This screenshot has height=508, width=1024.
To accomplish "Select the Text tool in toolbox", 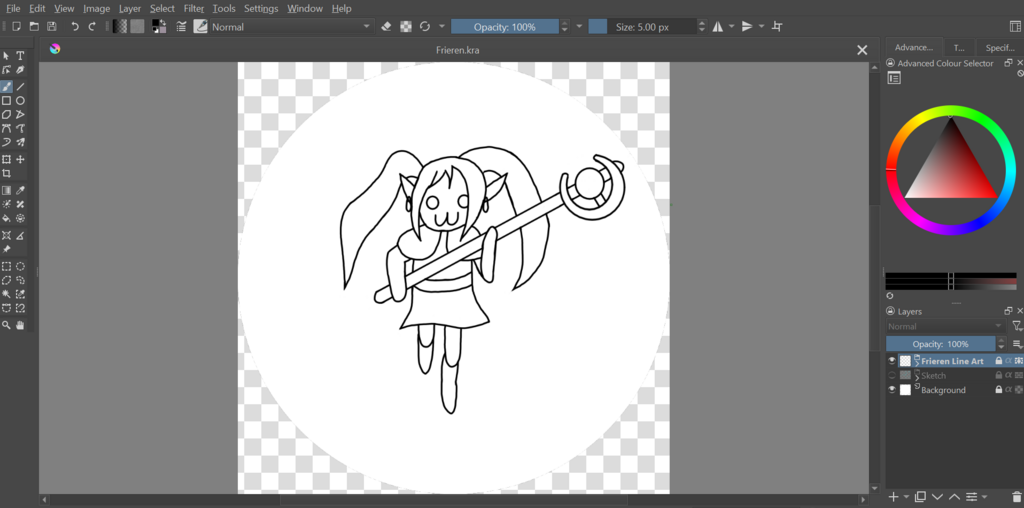I will (20, 56).
